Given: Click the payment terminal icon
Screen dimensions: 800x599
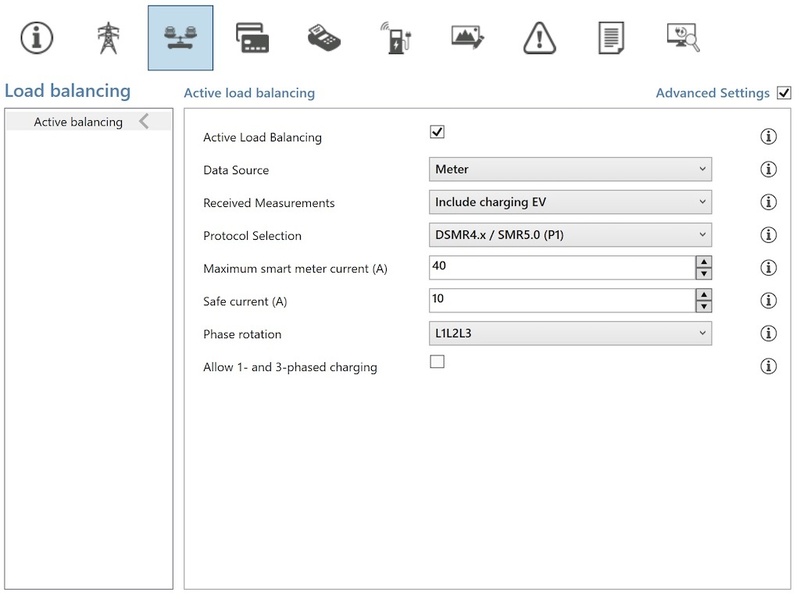Looking at the screenshot, I should [x=324, y=38].
